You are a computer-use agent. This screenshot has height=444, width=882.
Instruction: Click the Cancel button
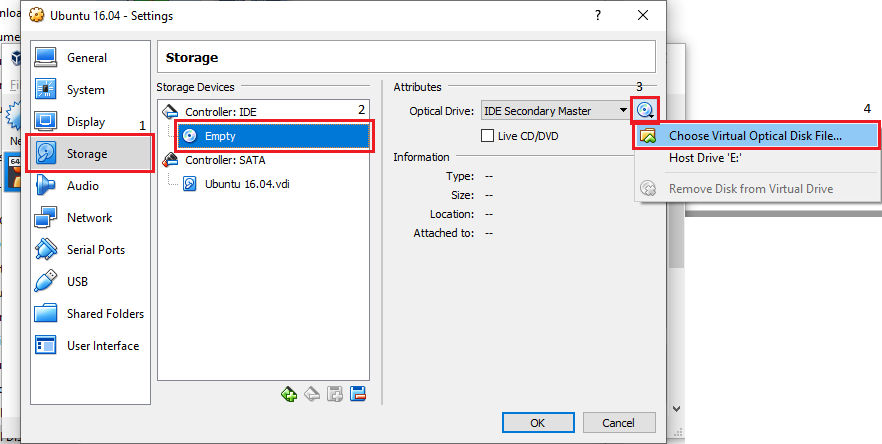tap(619, 423)
